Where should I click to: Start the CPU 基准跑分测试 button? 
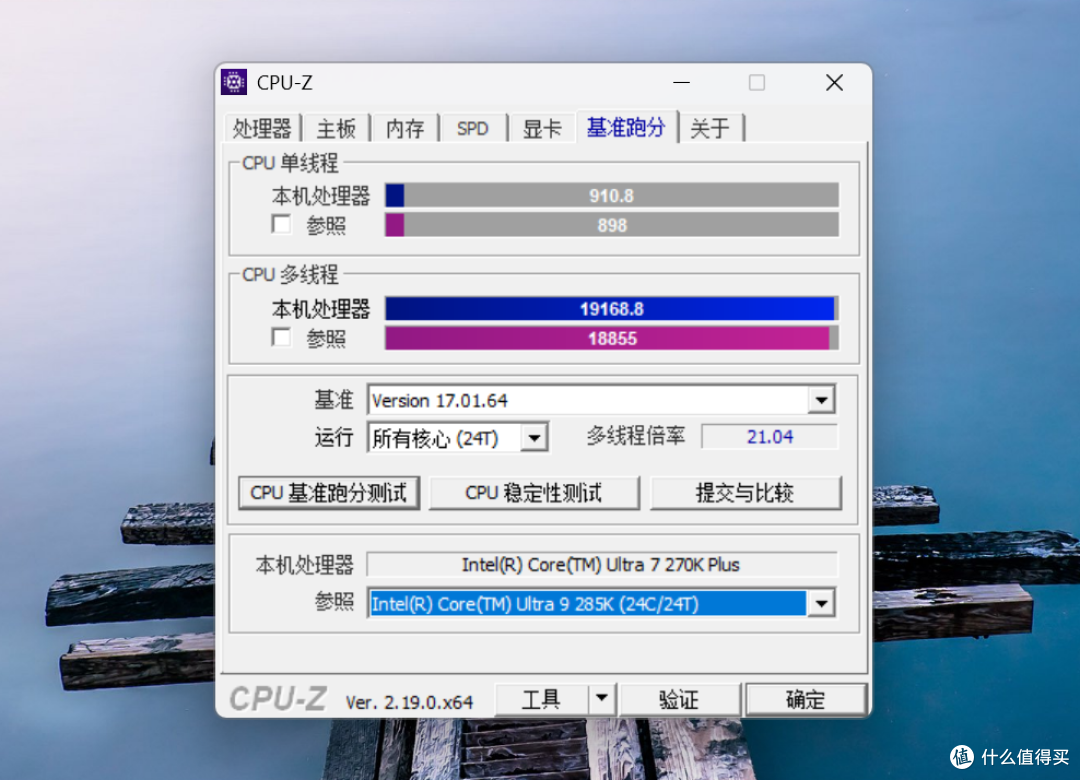[x=329, y=493]
